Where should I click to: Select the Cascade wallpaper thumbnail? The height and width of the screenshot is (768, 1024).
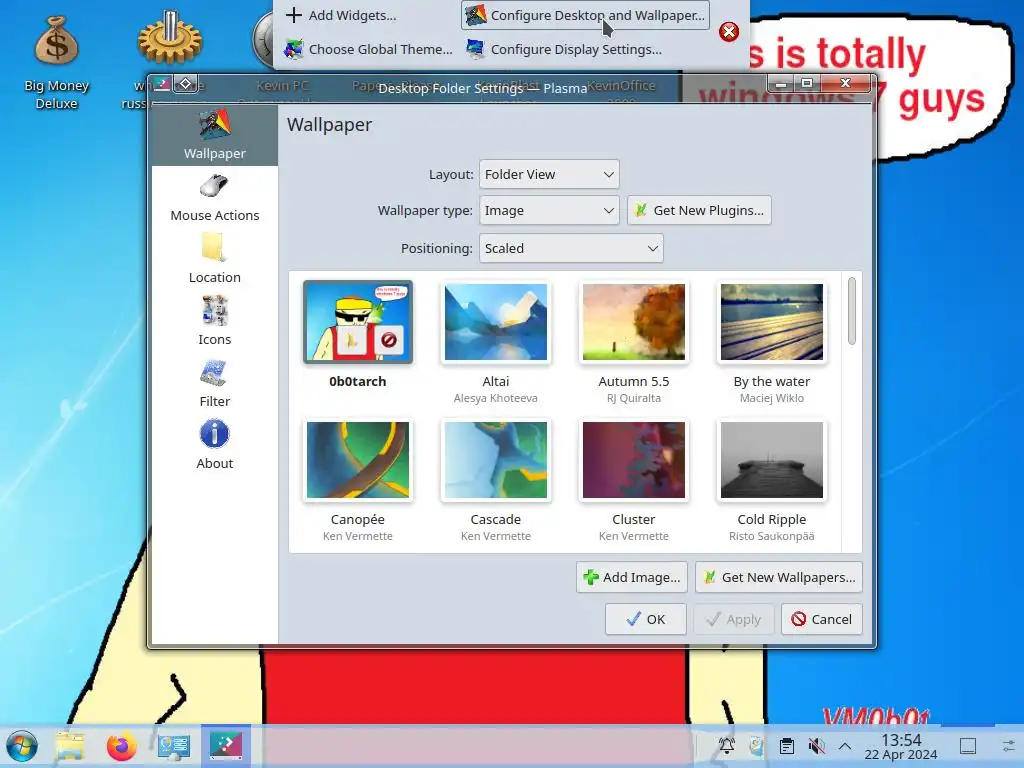click(x=496, y=460)
